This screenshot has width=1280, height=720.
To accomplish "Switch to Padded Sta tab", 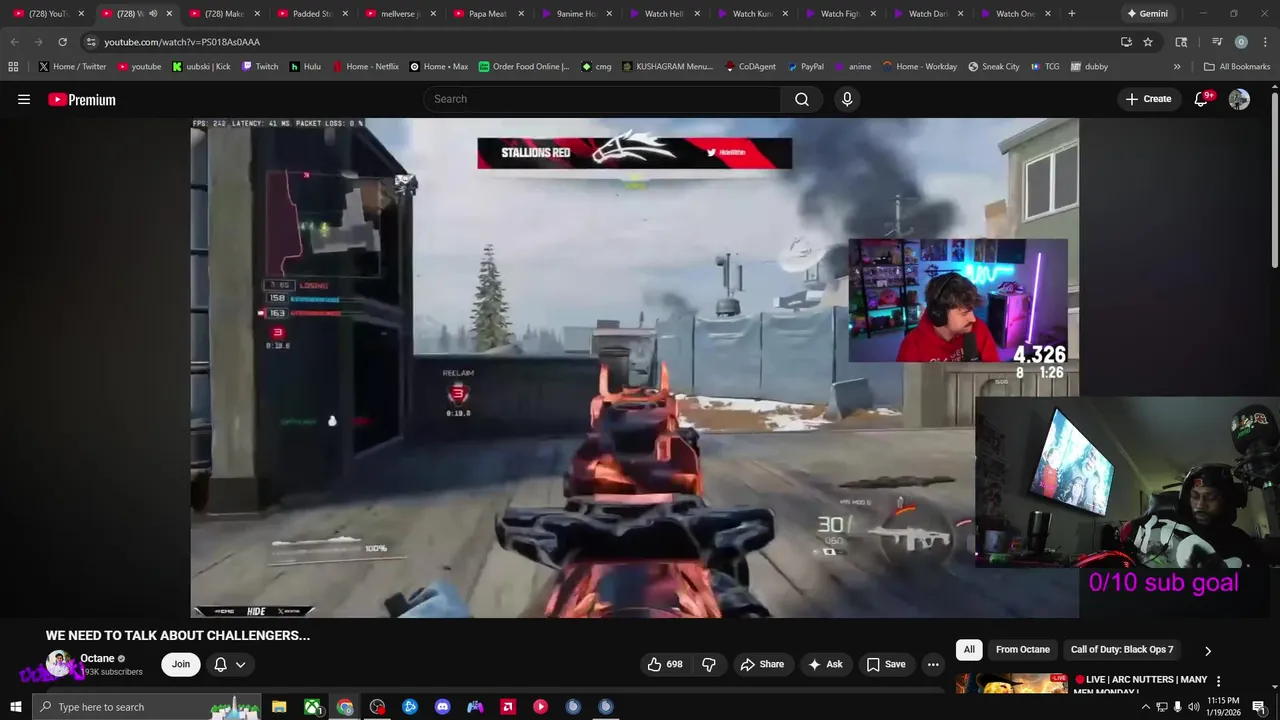I will pyautogui.click(x=311, y=14).
